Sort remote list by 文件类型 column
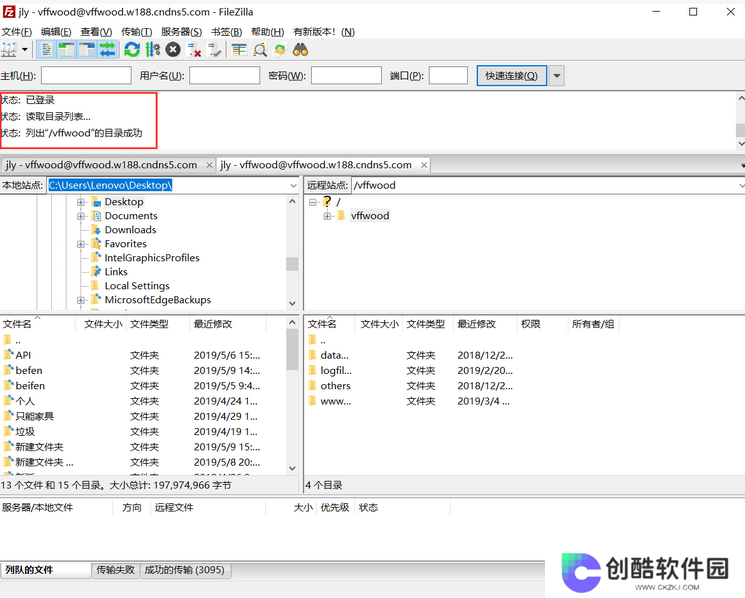This screenshot has width=745, height=598. [428, 324]
